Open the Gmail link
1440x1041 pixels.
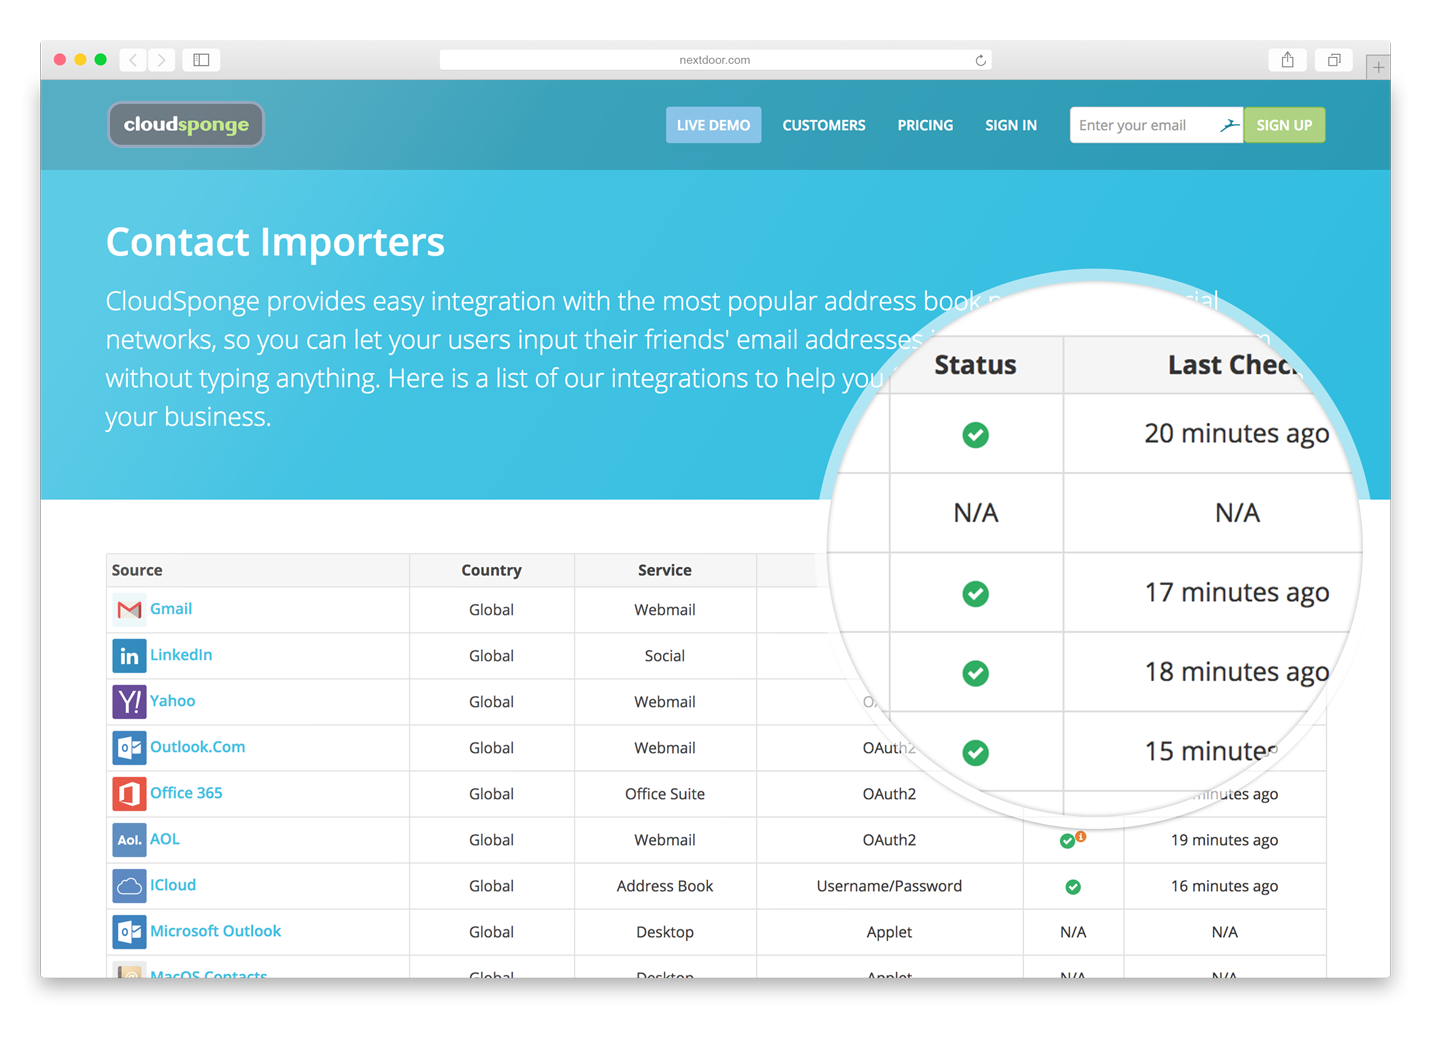[171, 609]
